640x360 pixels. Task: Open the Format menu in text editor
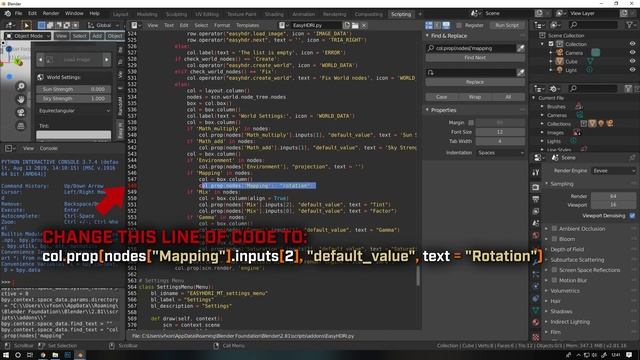tap(222, 25)
